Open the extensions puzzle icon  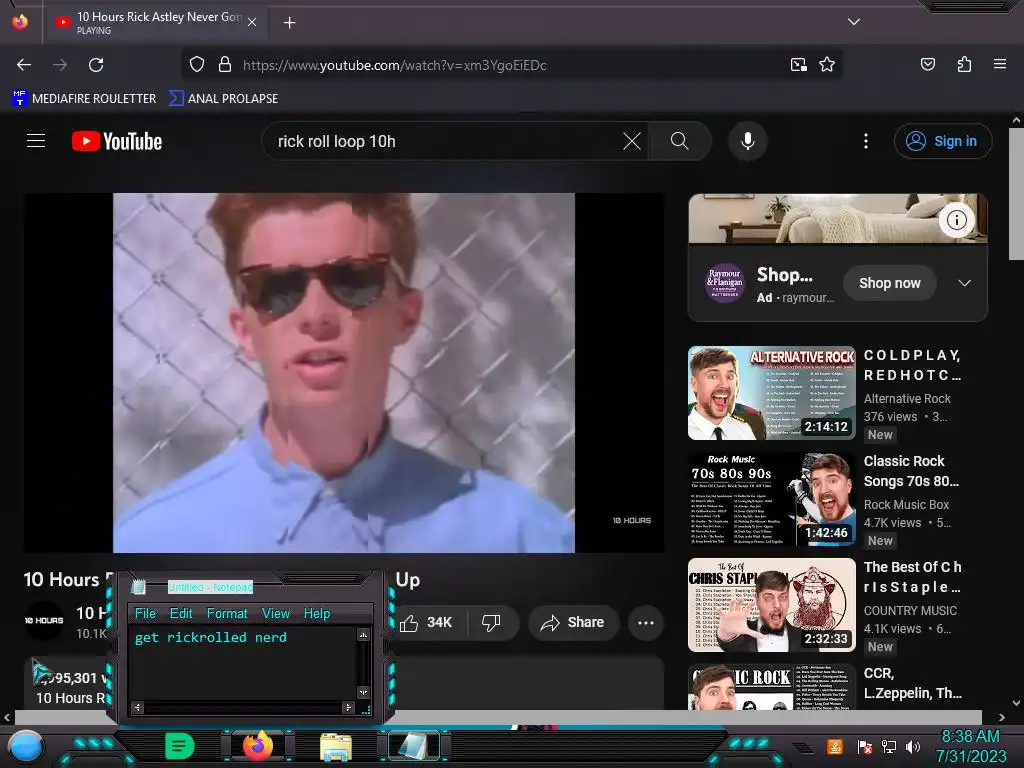[964, 64]
